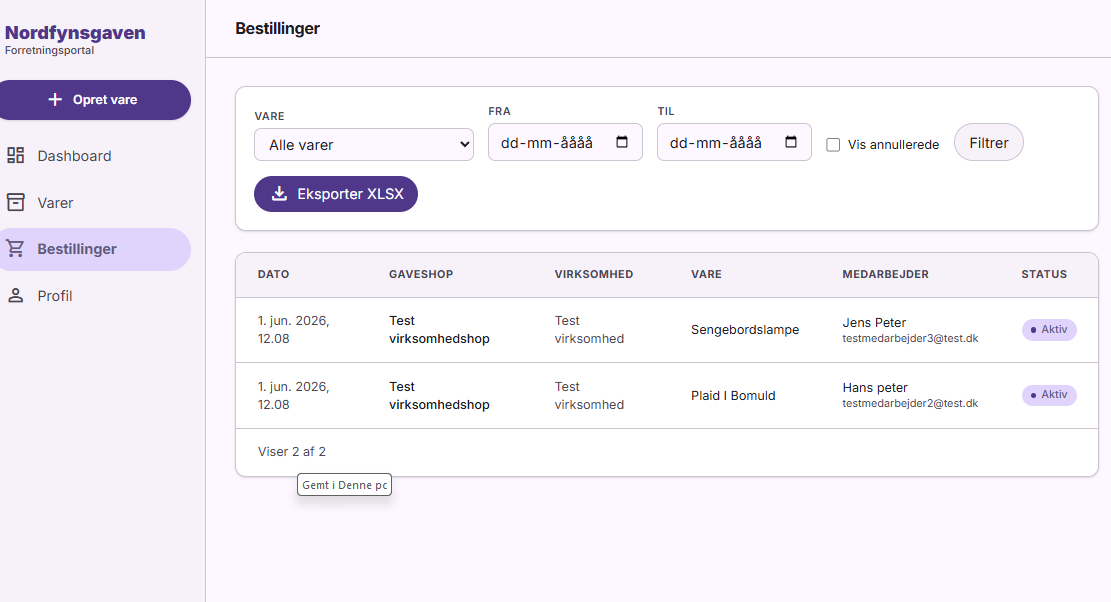This screenshot has width=1111, height=602.
Task: Focus the Fra date input field
Action: click(x=565, y=142)
